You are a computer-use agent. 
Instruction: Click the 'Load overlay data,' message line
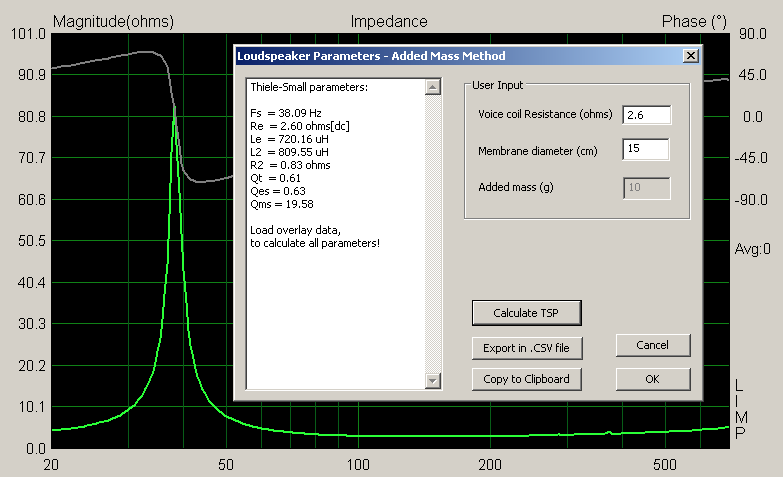(x=295, y=230)
